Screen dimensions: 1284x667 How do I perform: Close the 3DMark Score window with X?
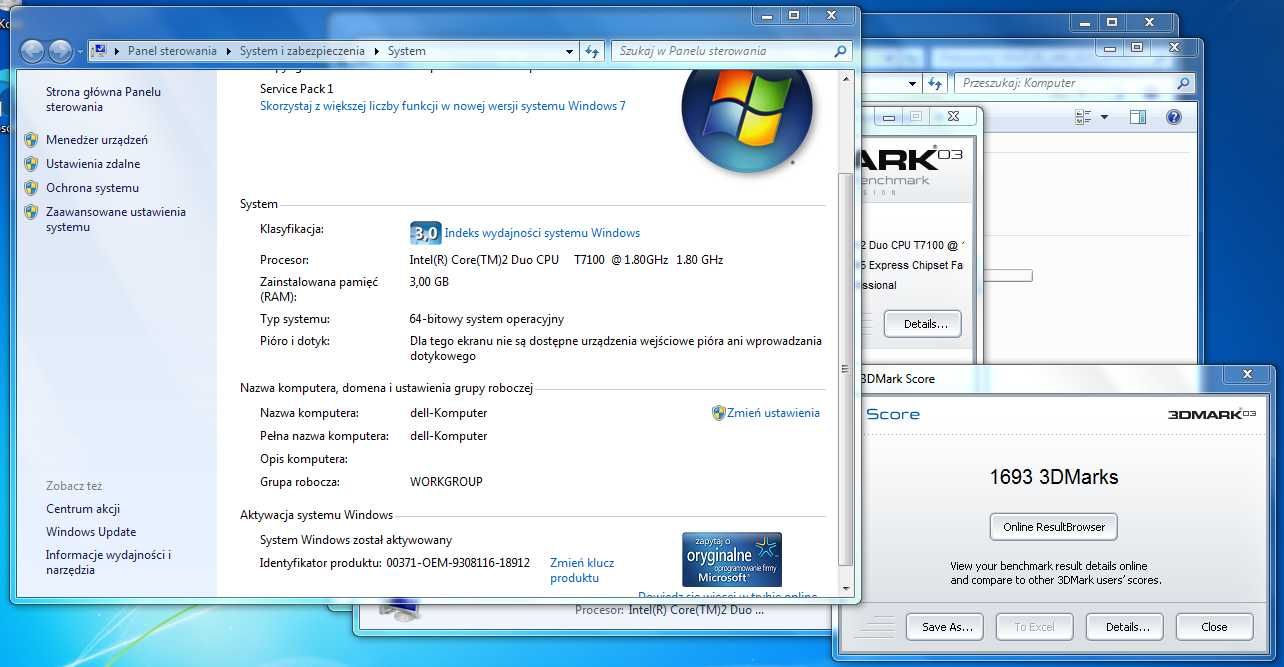pos(1248,375)
